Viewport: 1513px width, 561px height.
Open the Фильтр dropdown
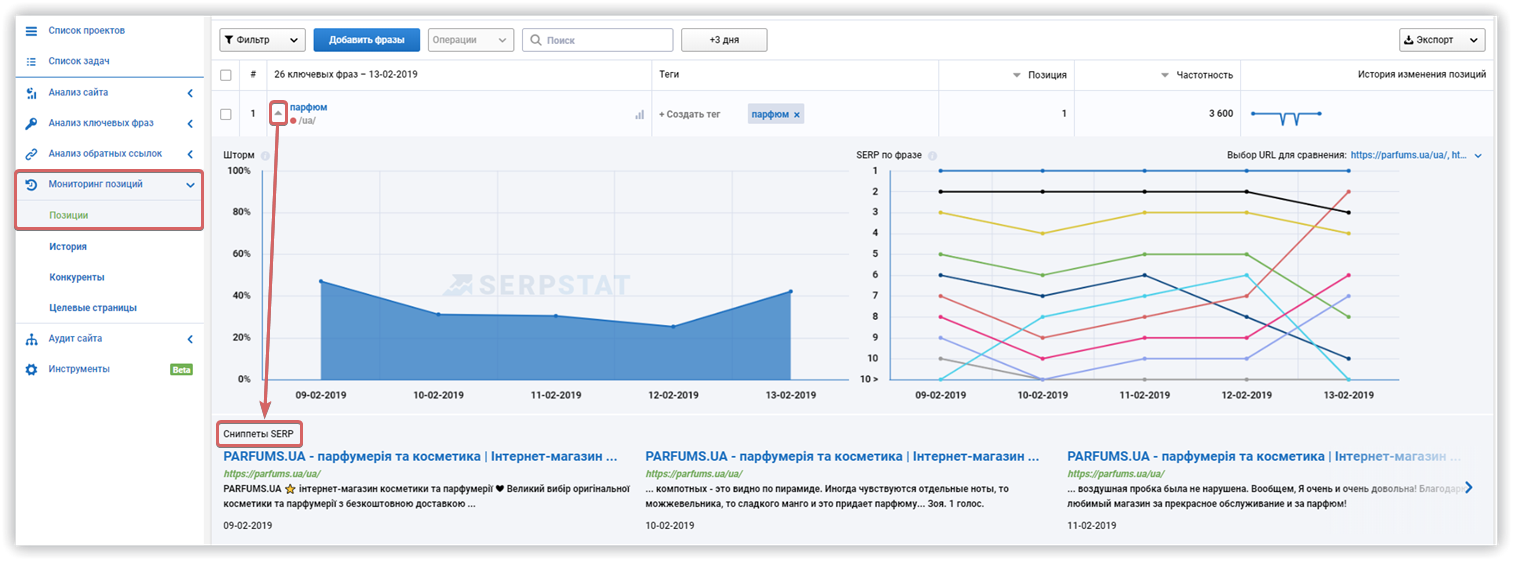tap(262, 40)
